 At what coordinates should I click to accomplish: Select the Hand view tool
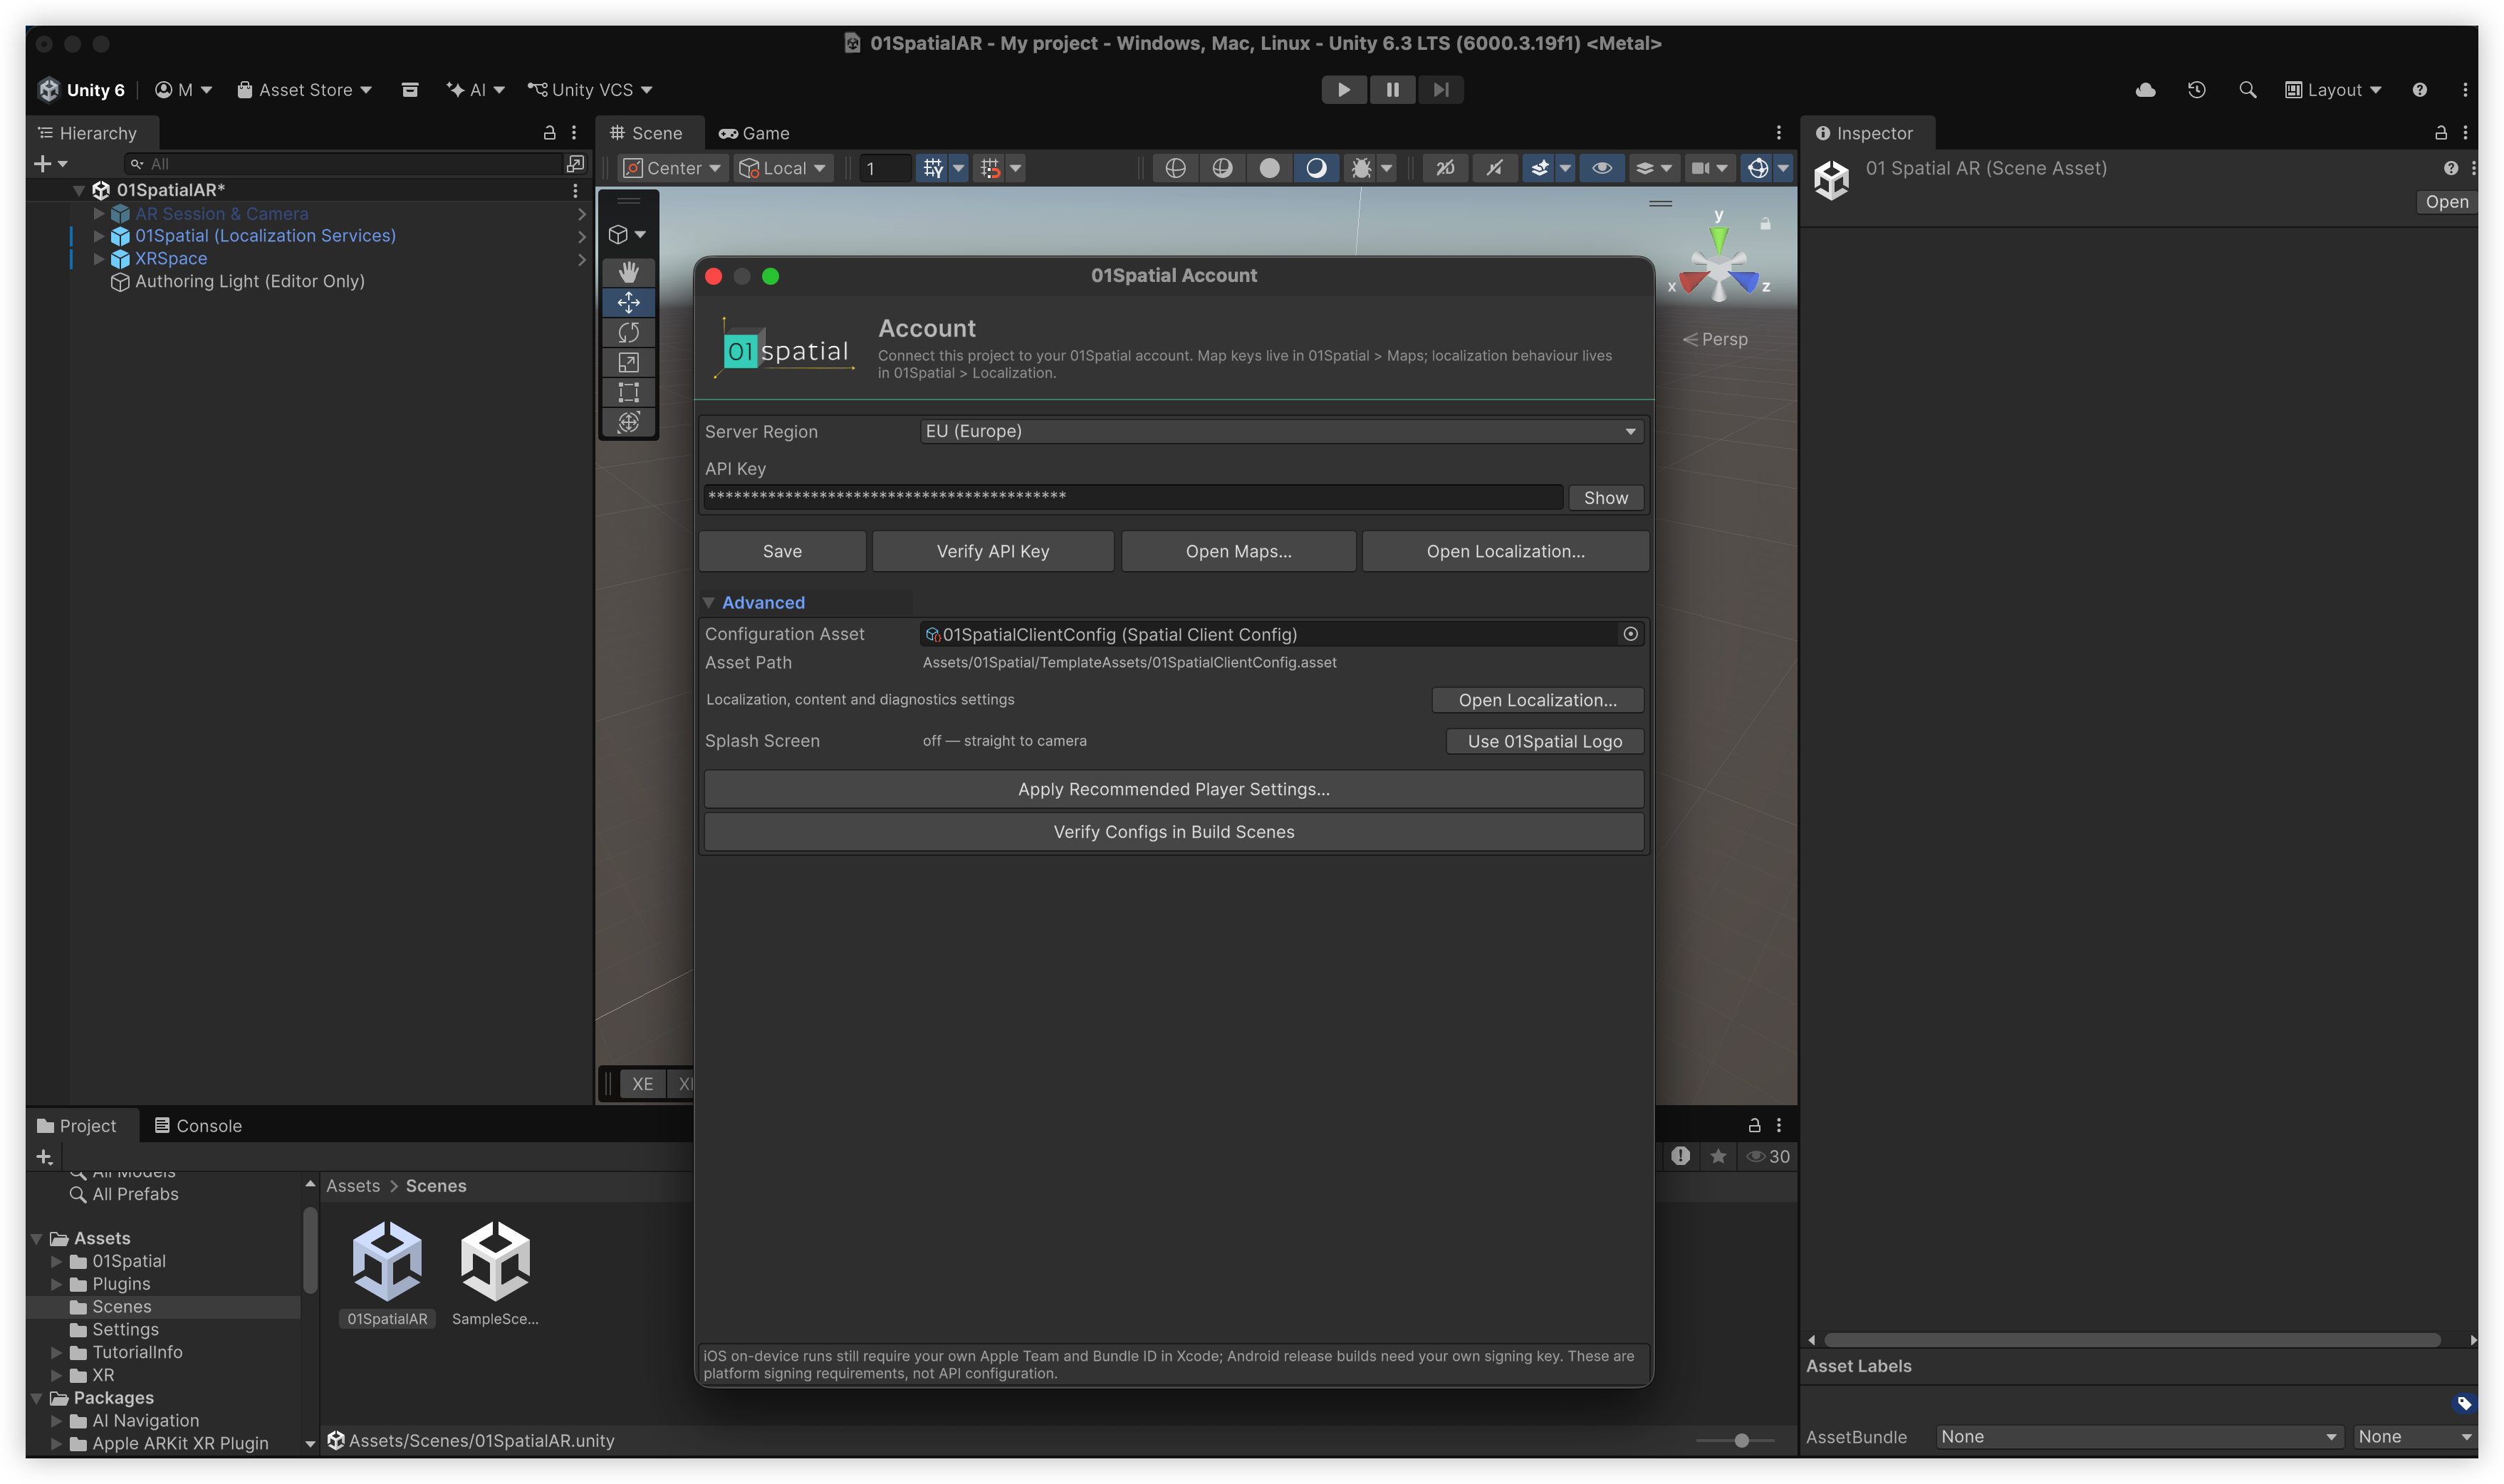[628, 272]
